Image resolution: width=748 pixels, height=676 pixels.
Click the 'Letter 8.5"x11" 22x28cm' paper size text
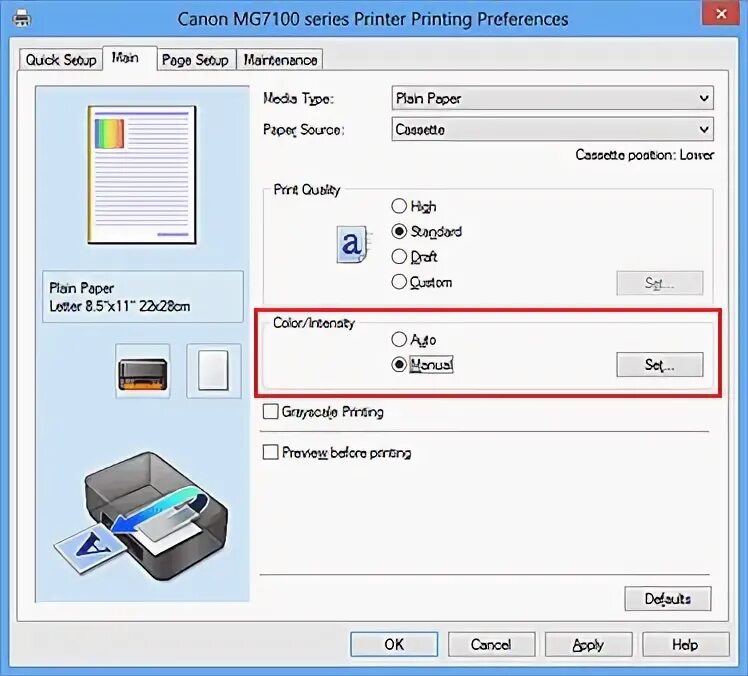[x=120, y=306]
